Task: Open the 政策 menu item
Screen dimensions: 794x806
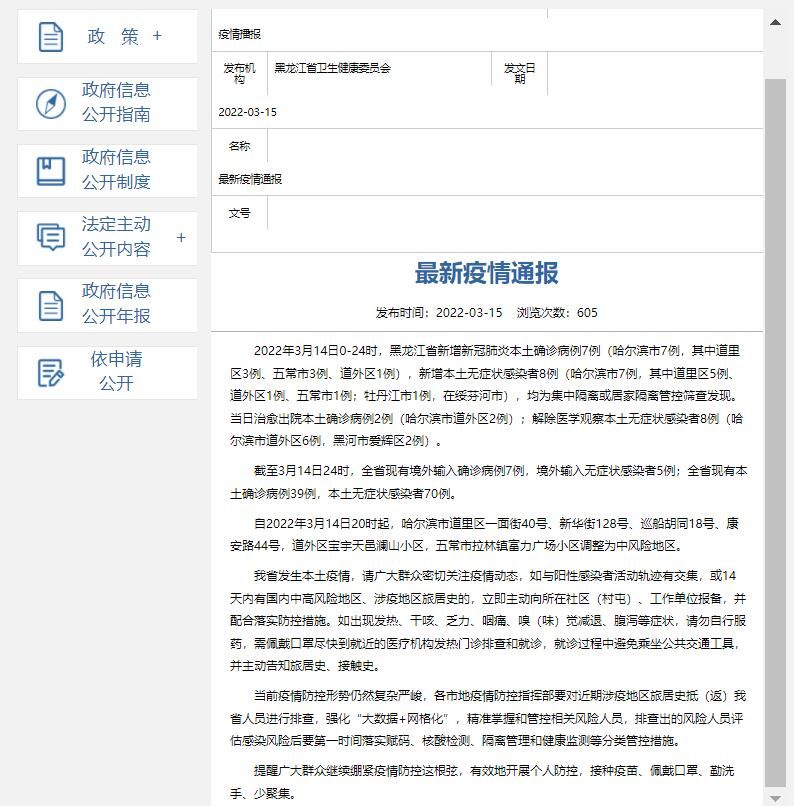Action: coord(113,36)
